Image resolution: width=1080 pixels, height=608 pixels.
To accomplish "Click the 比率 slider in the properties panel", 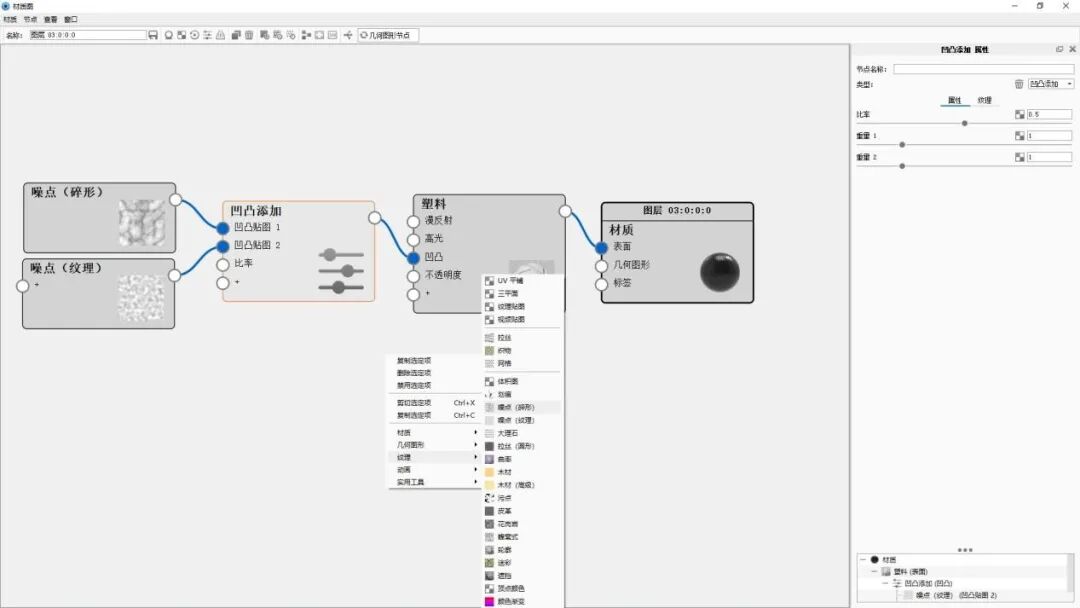I will [965, 122].
